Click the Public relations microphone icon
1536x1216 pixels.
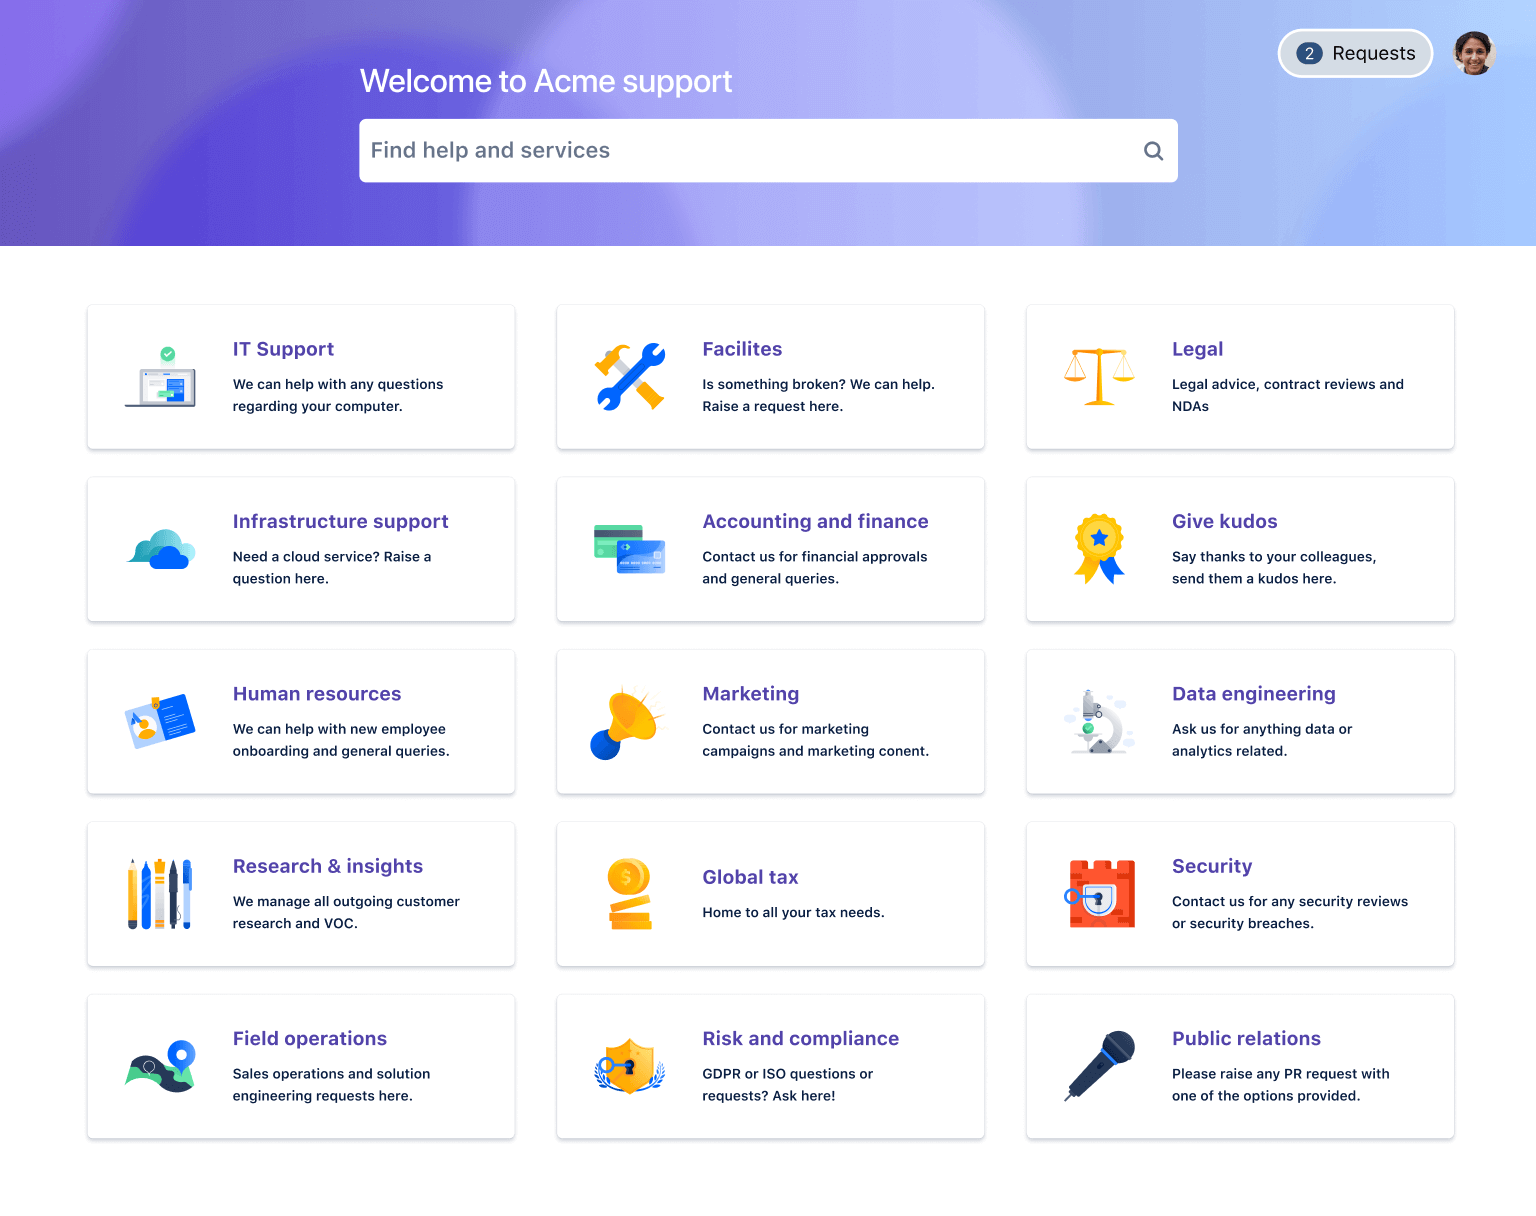[x=1099, y=1066]
